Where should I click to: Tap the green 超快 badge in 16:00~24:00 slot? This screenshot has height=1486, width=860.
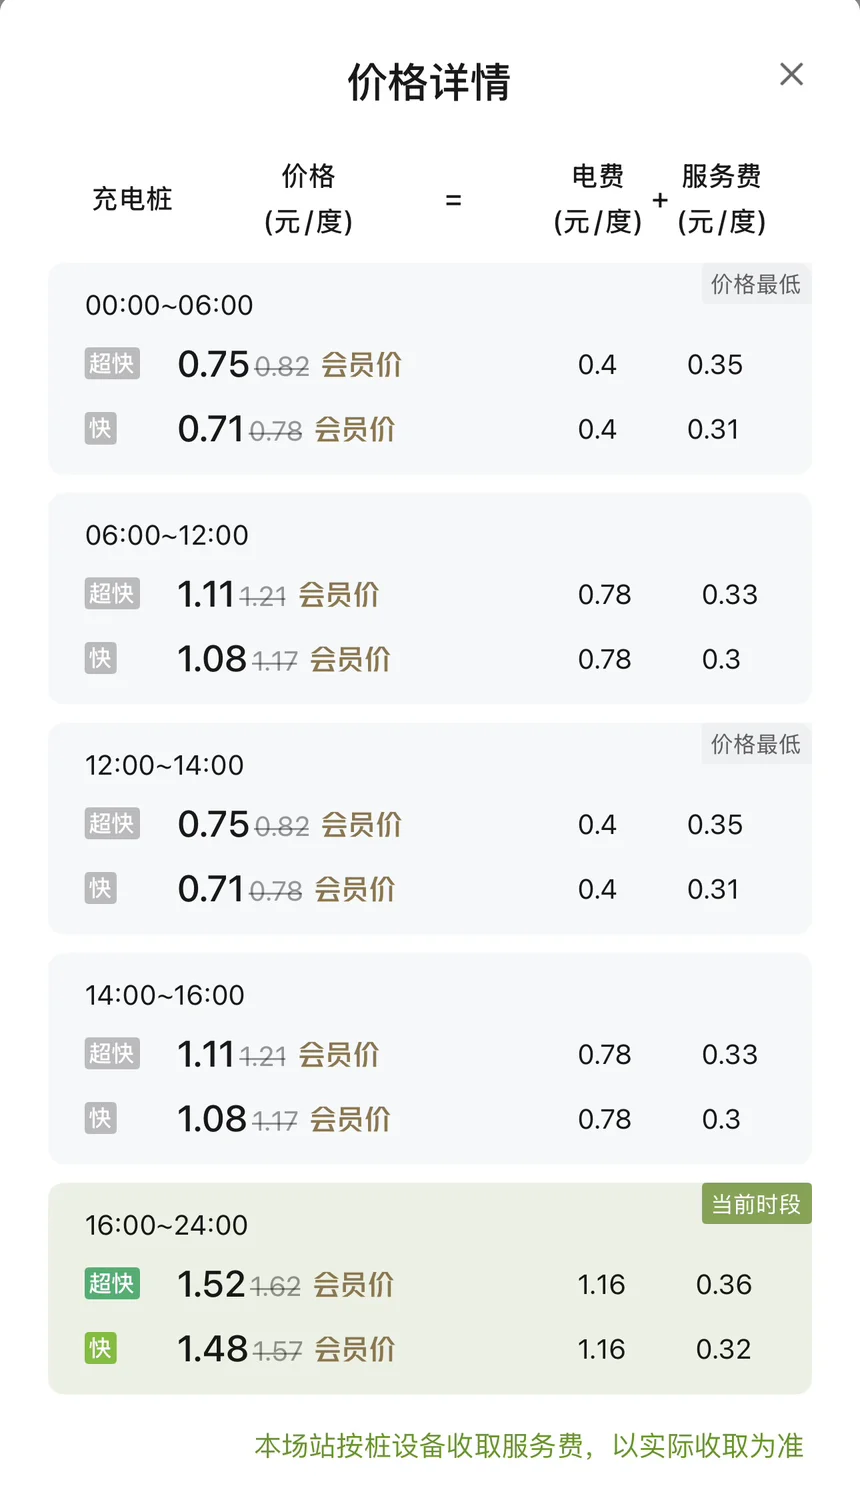(x=111, y=1284)
